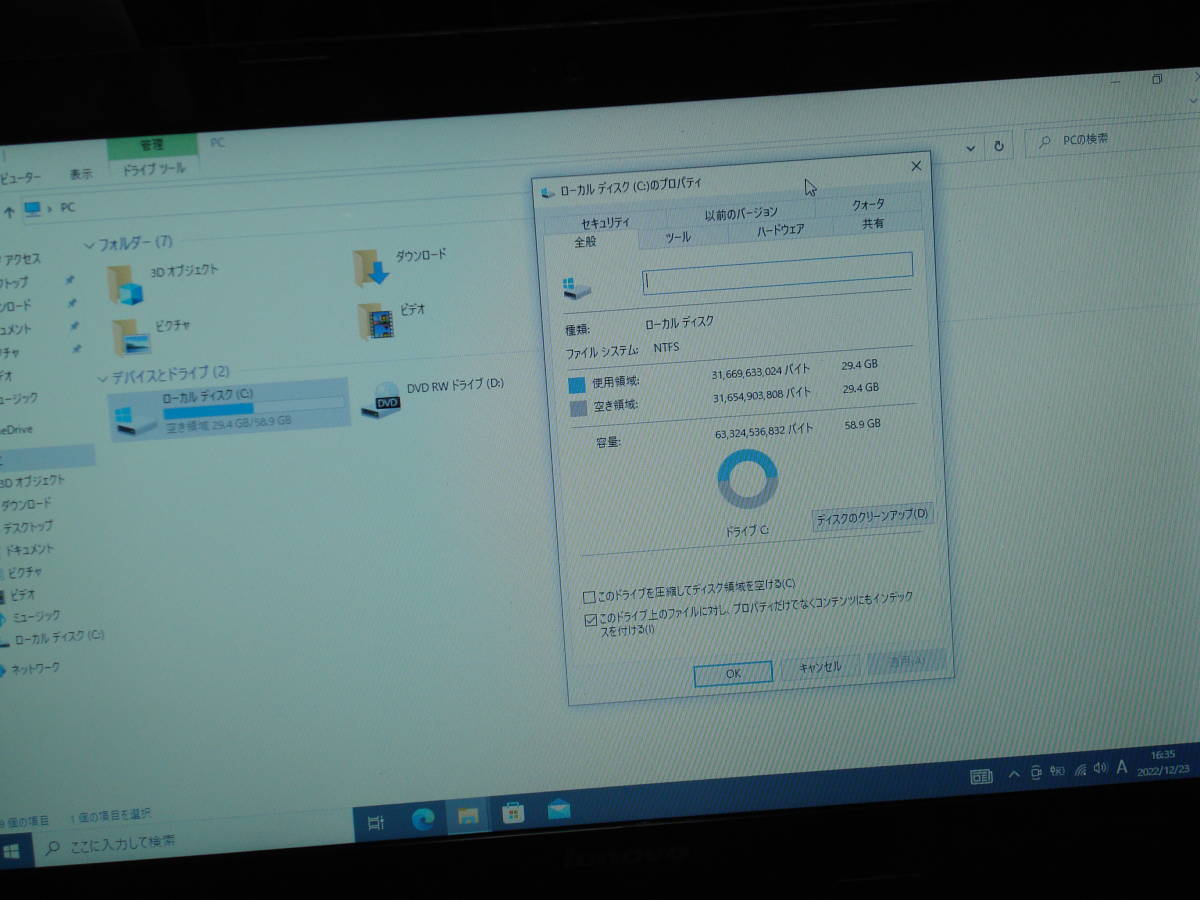Uncheck the index file contents checkbox
Screen dimensions: 1200x900
click(591, 621)
